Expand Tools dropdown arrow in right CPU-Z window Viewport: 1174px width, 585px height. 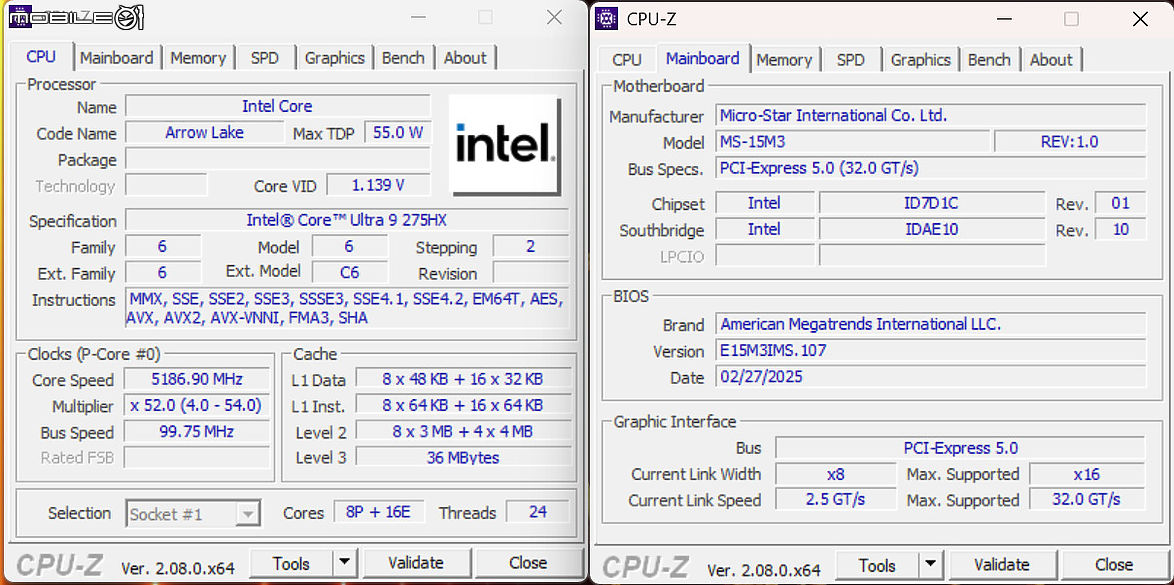930,564
